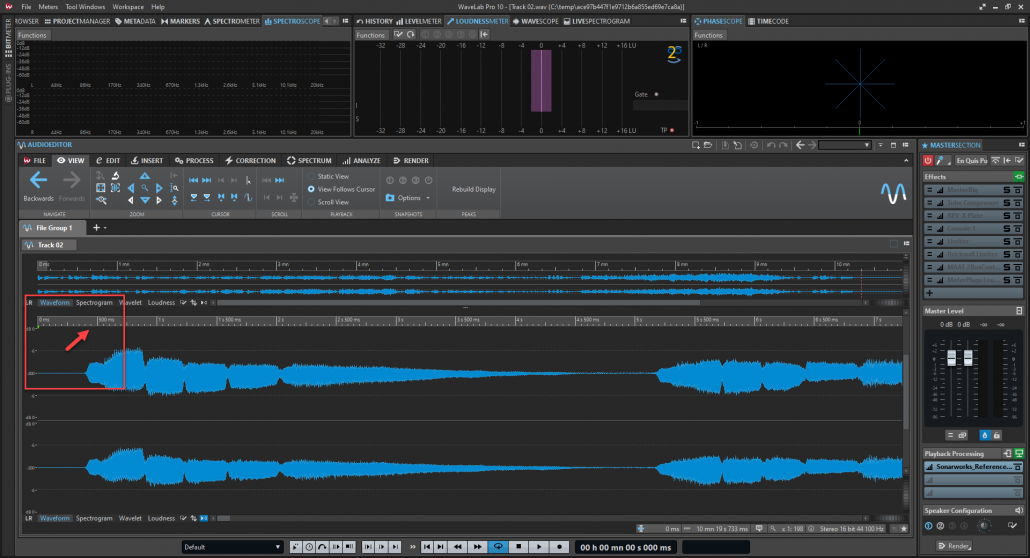The image size is (1030, 558).
Task: Move cursor to end of file
Action: (207, 180)
